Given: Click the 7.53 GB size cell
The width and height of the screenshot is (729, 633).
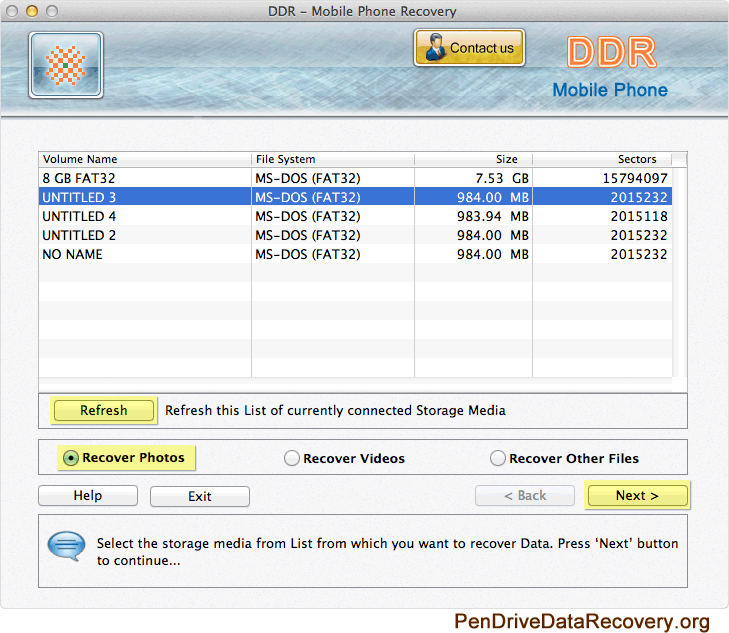Looking at the screenshot, I should click(x=502, y=178).
